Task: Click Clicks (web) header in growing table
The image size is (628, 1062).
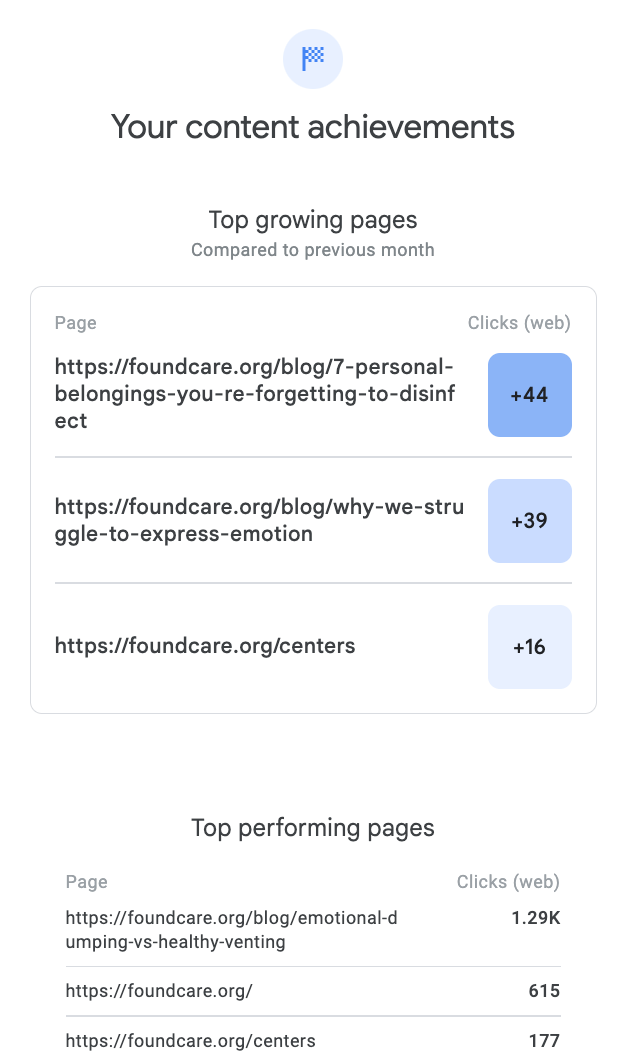Action: (520, 323)
